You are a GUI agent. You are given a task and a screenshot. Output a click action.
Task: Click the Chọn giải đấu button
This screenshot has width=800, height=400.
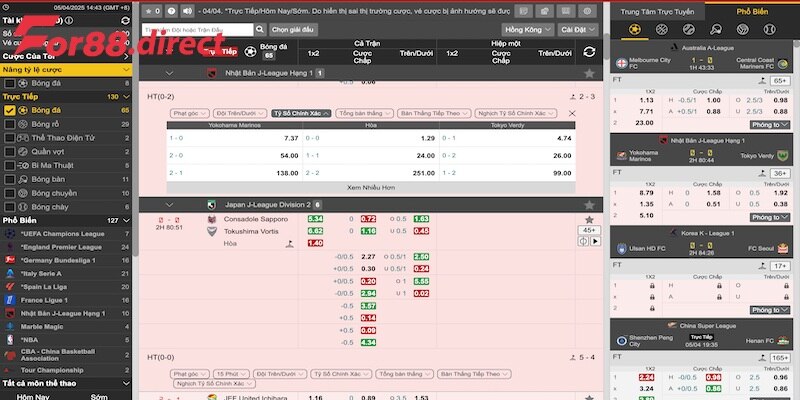click(x=294, y=30)
